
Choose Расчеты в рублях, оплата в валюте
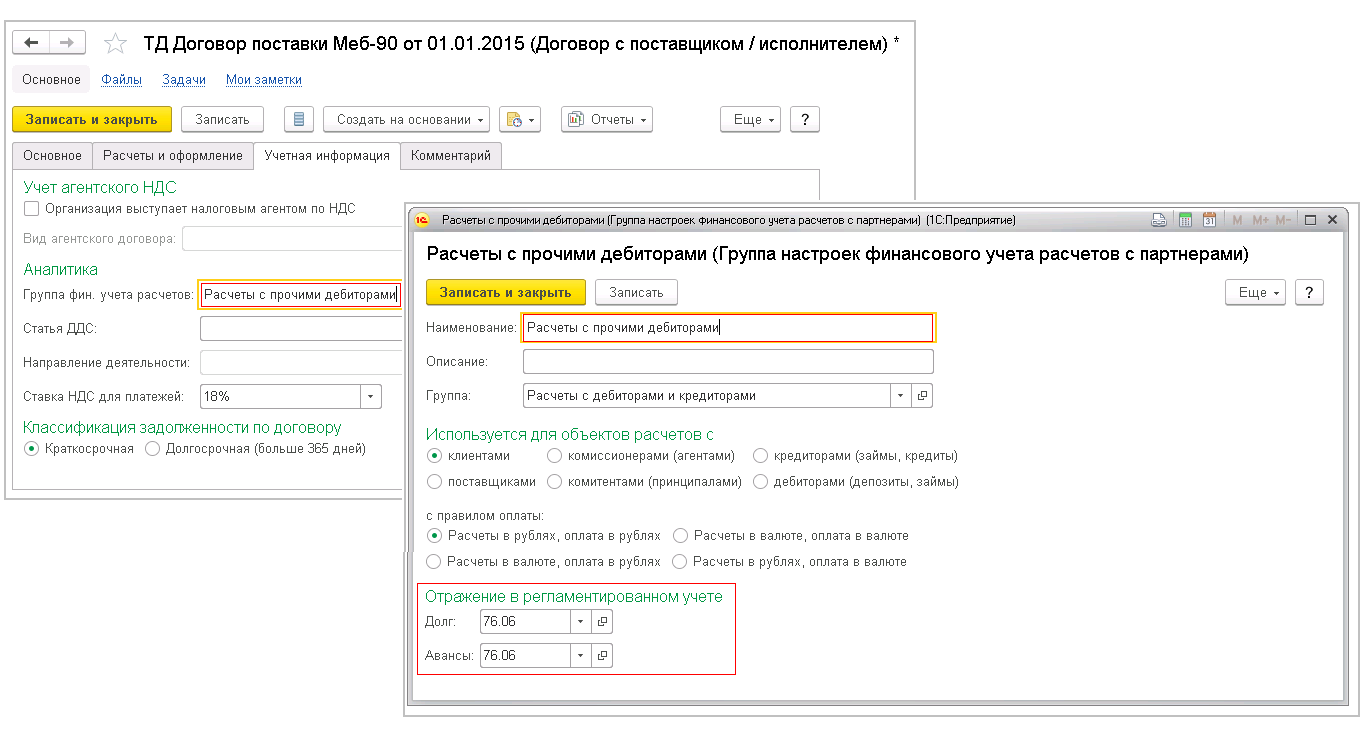[680, 562]
